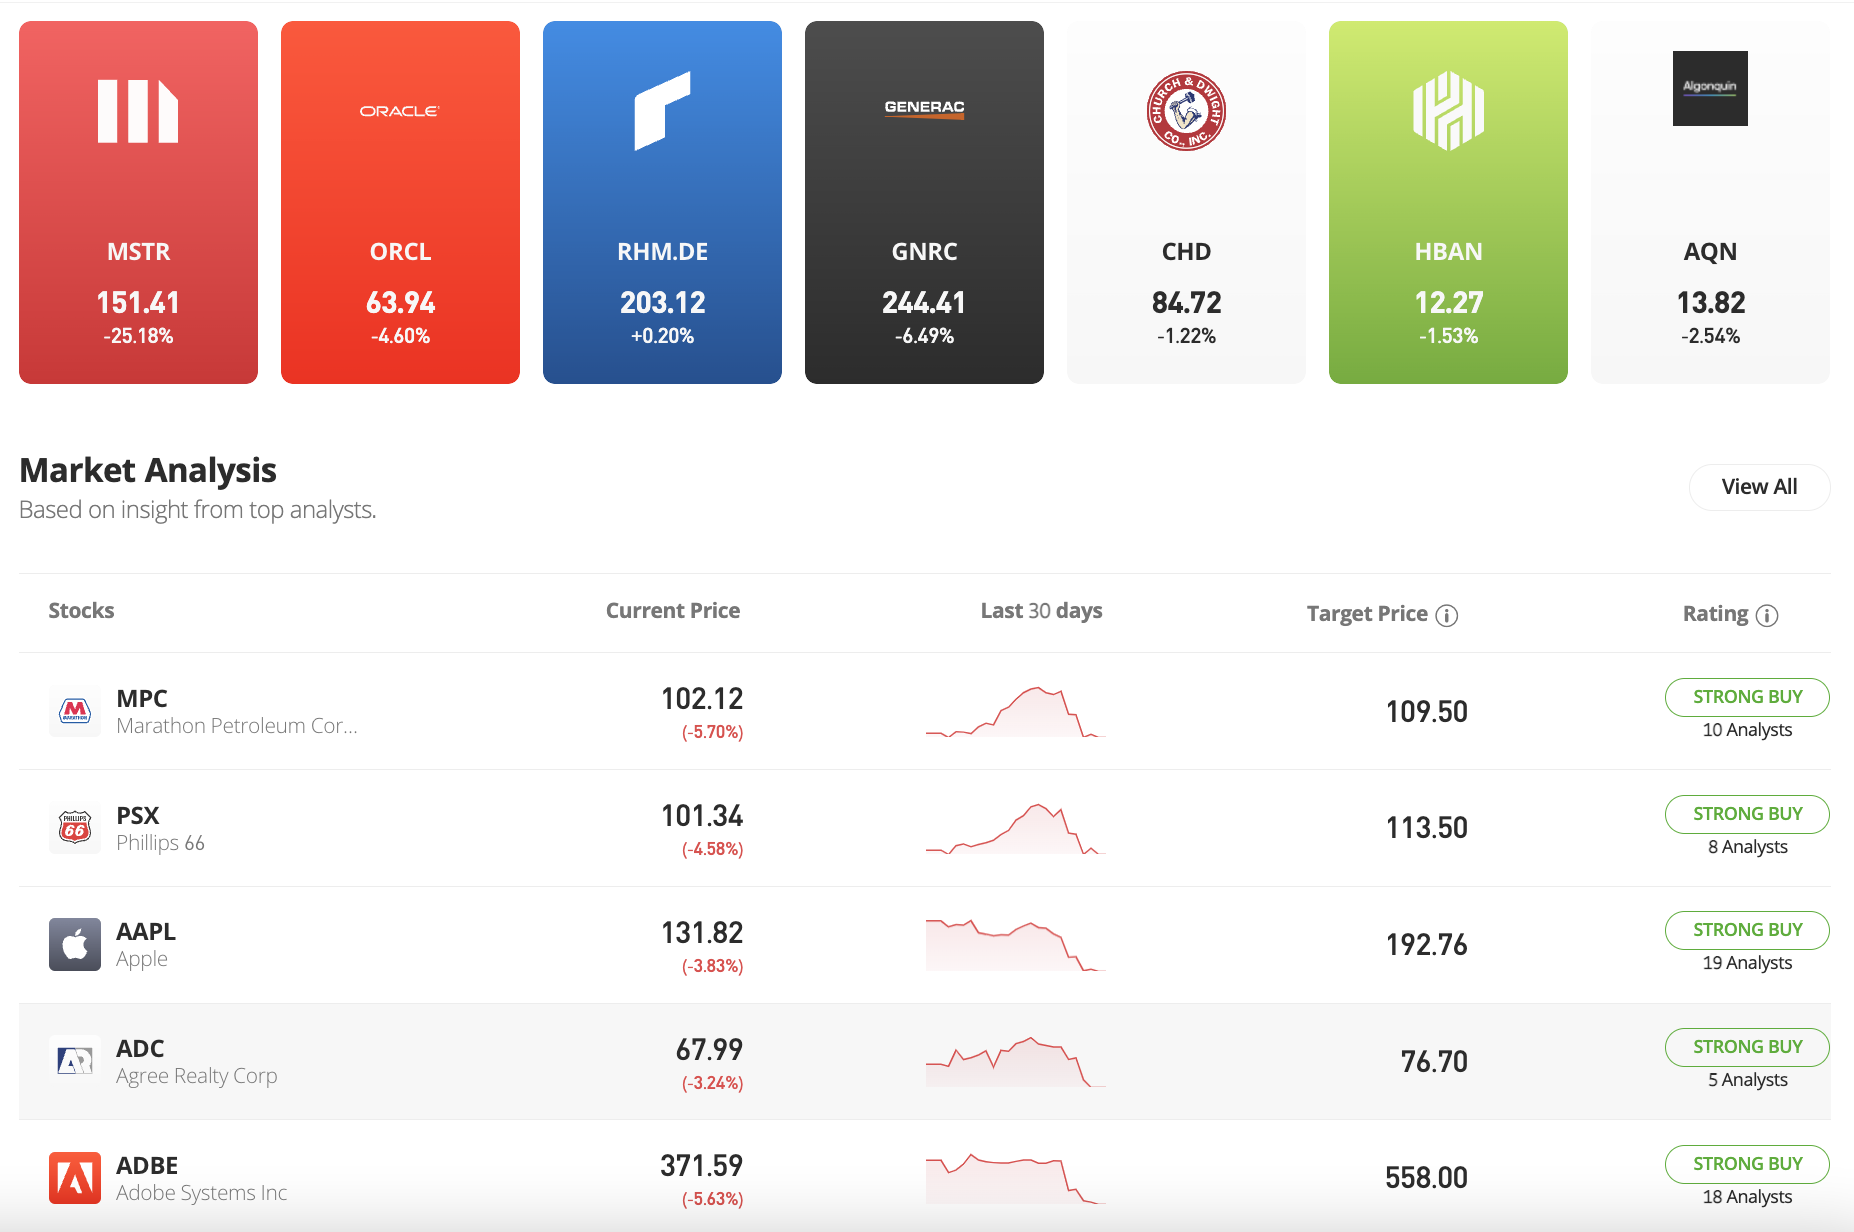
Task: Open the CHD stock card
Action: pyautogui.click(x=1186, y=202)
